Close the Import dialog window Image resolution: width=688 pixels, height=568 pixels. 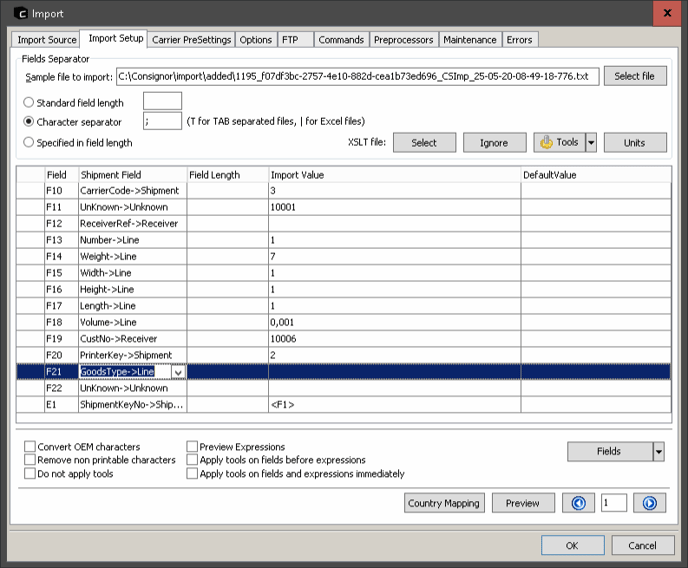[667, 13]
